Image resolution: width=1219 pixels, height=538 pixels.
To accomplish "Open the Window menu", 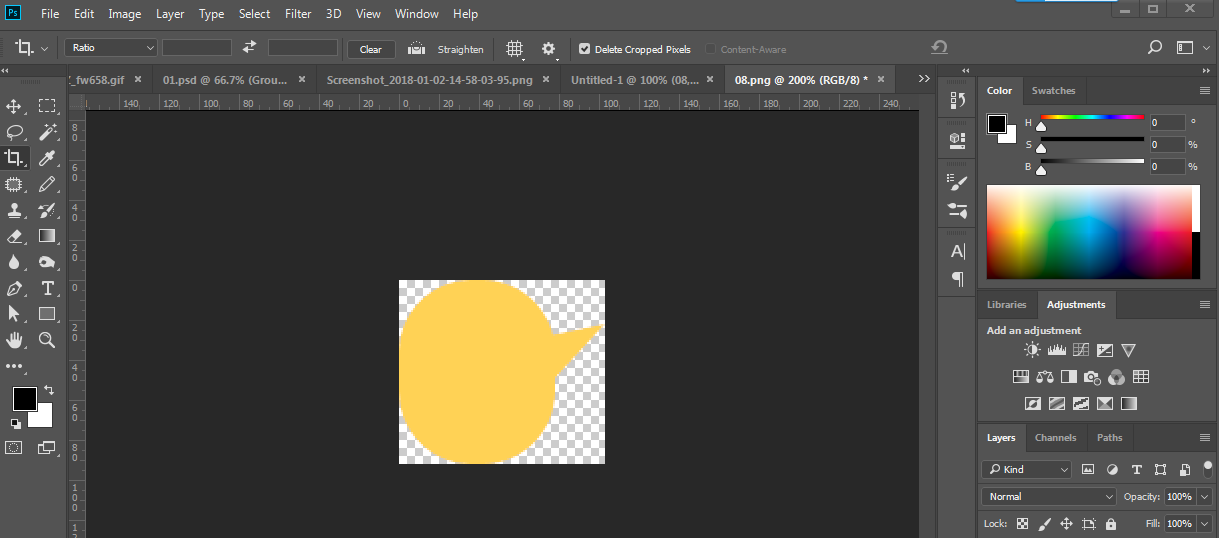I will click(416, 14).
